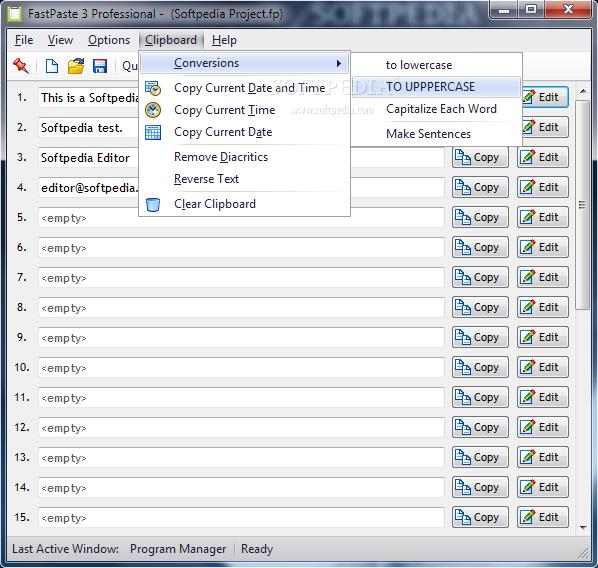Select Reverse Text
The image size is (598, 568).
[x=244, y=179]
